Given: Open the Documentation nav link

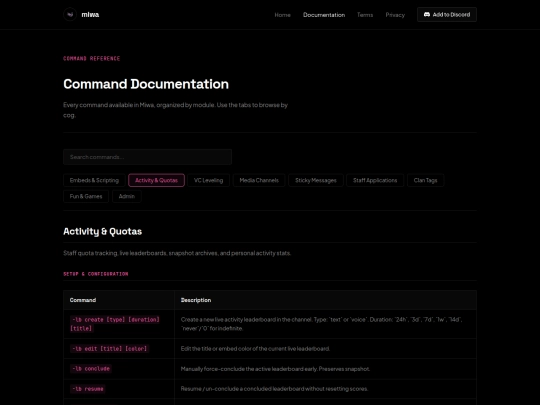Looking at the screenshot, I should pos(324,15).
